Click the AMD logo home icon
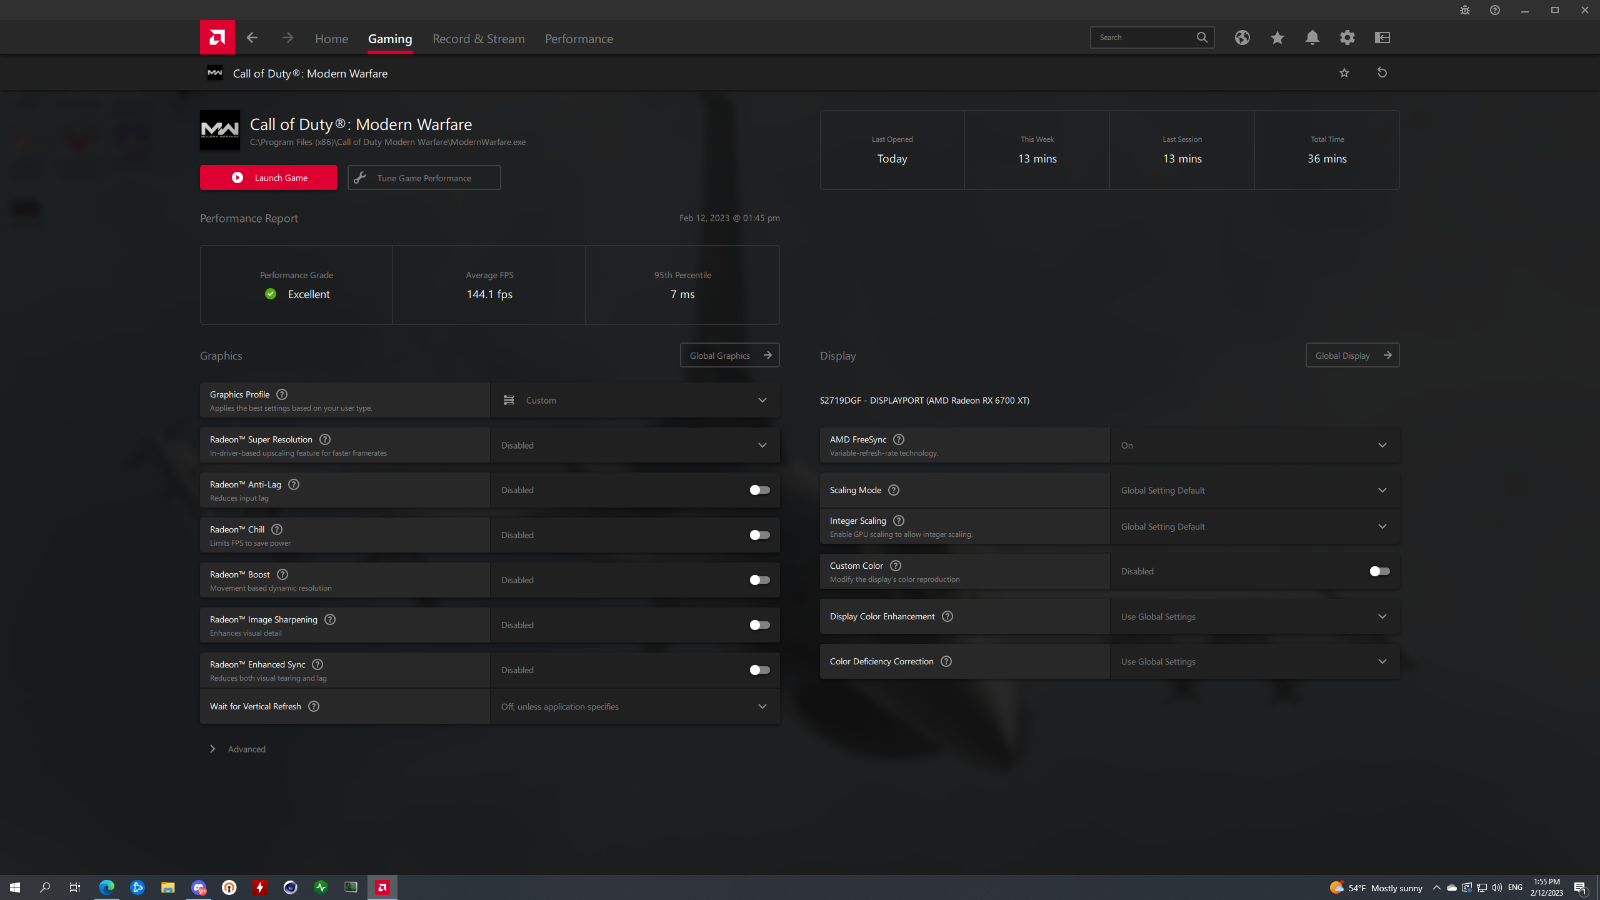This screenshot has width=1600, height=900. 217,37
